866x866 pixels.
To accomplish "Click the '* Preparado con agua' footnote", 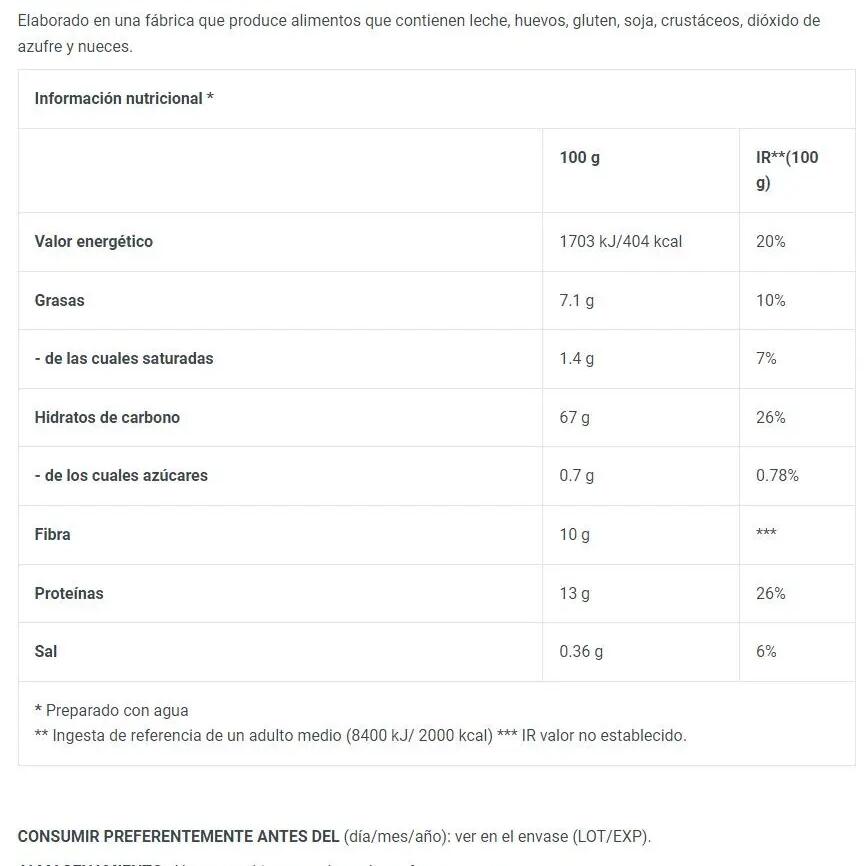I will coord(111,710).
